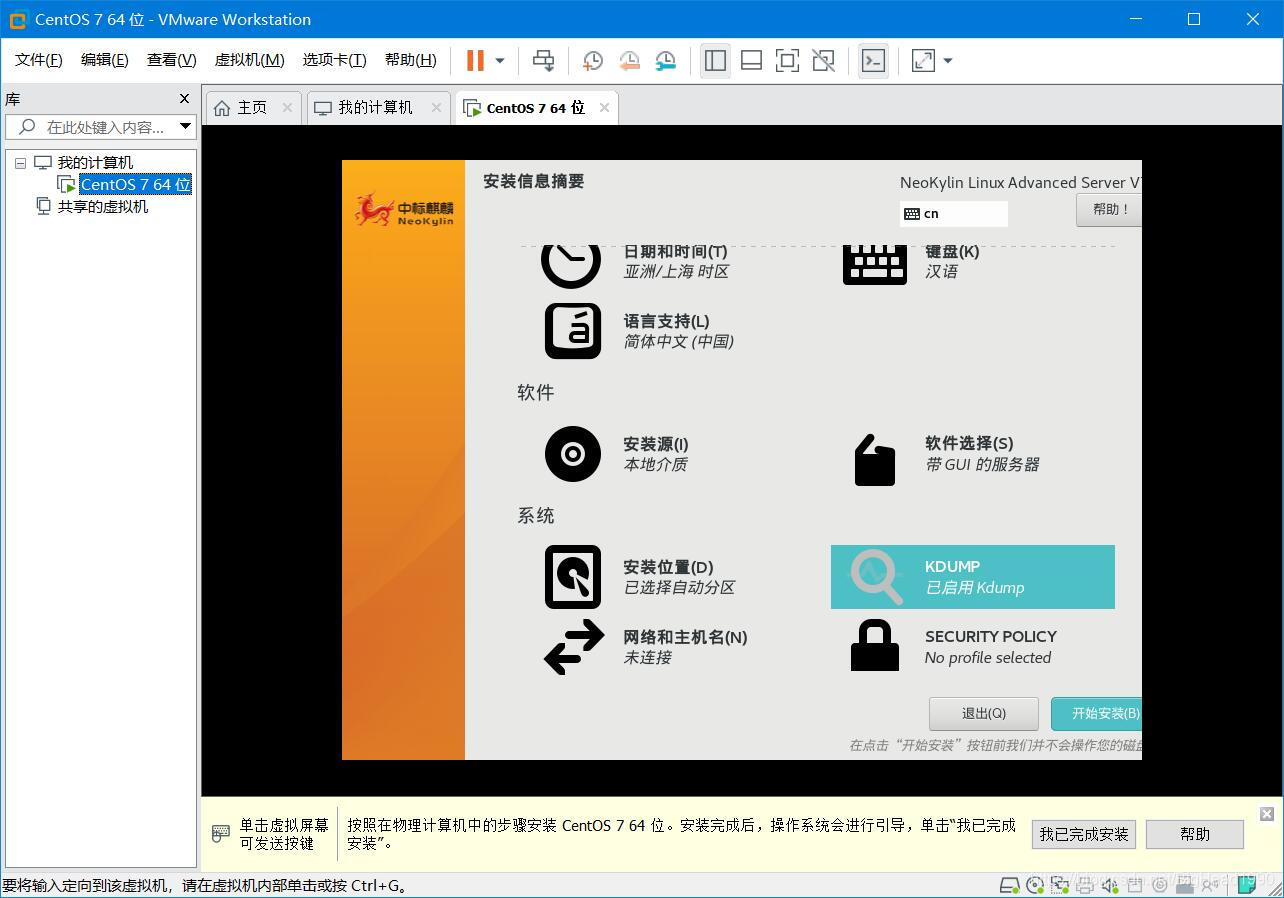Toggle the thumbnail bar view icon
Viewport: 1284px width, 898px height.
(751, 61)
